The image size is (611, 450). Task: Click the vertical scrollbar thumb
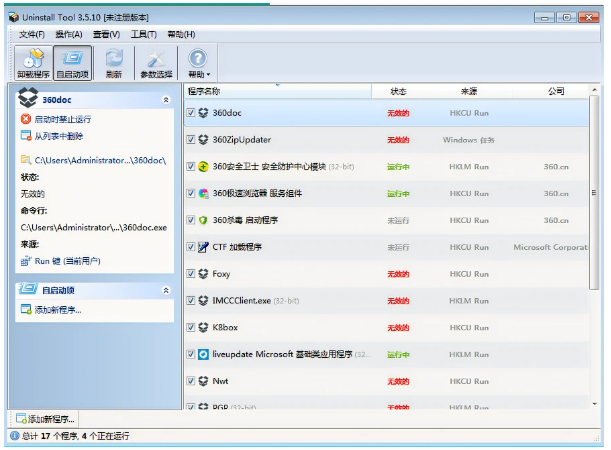[x=594, y=192]
